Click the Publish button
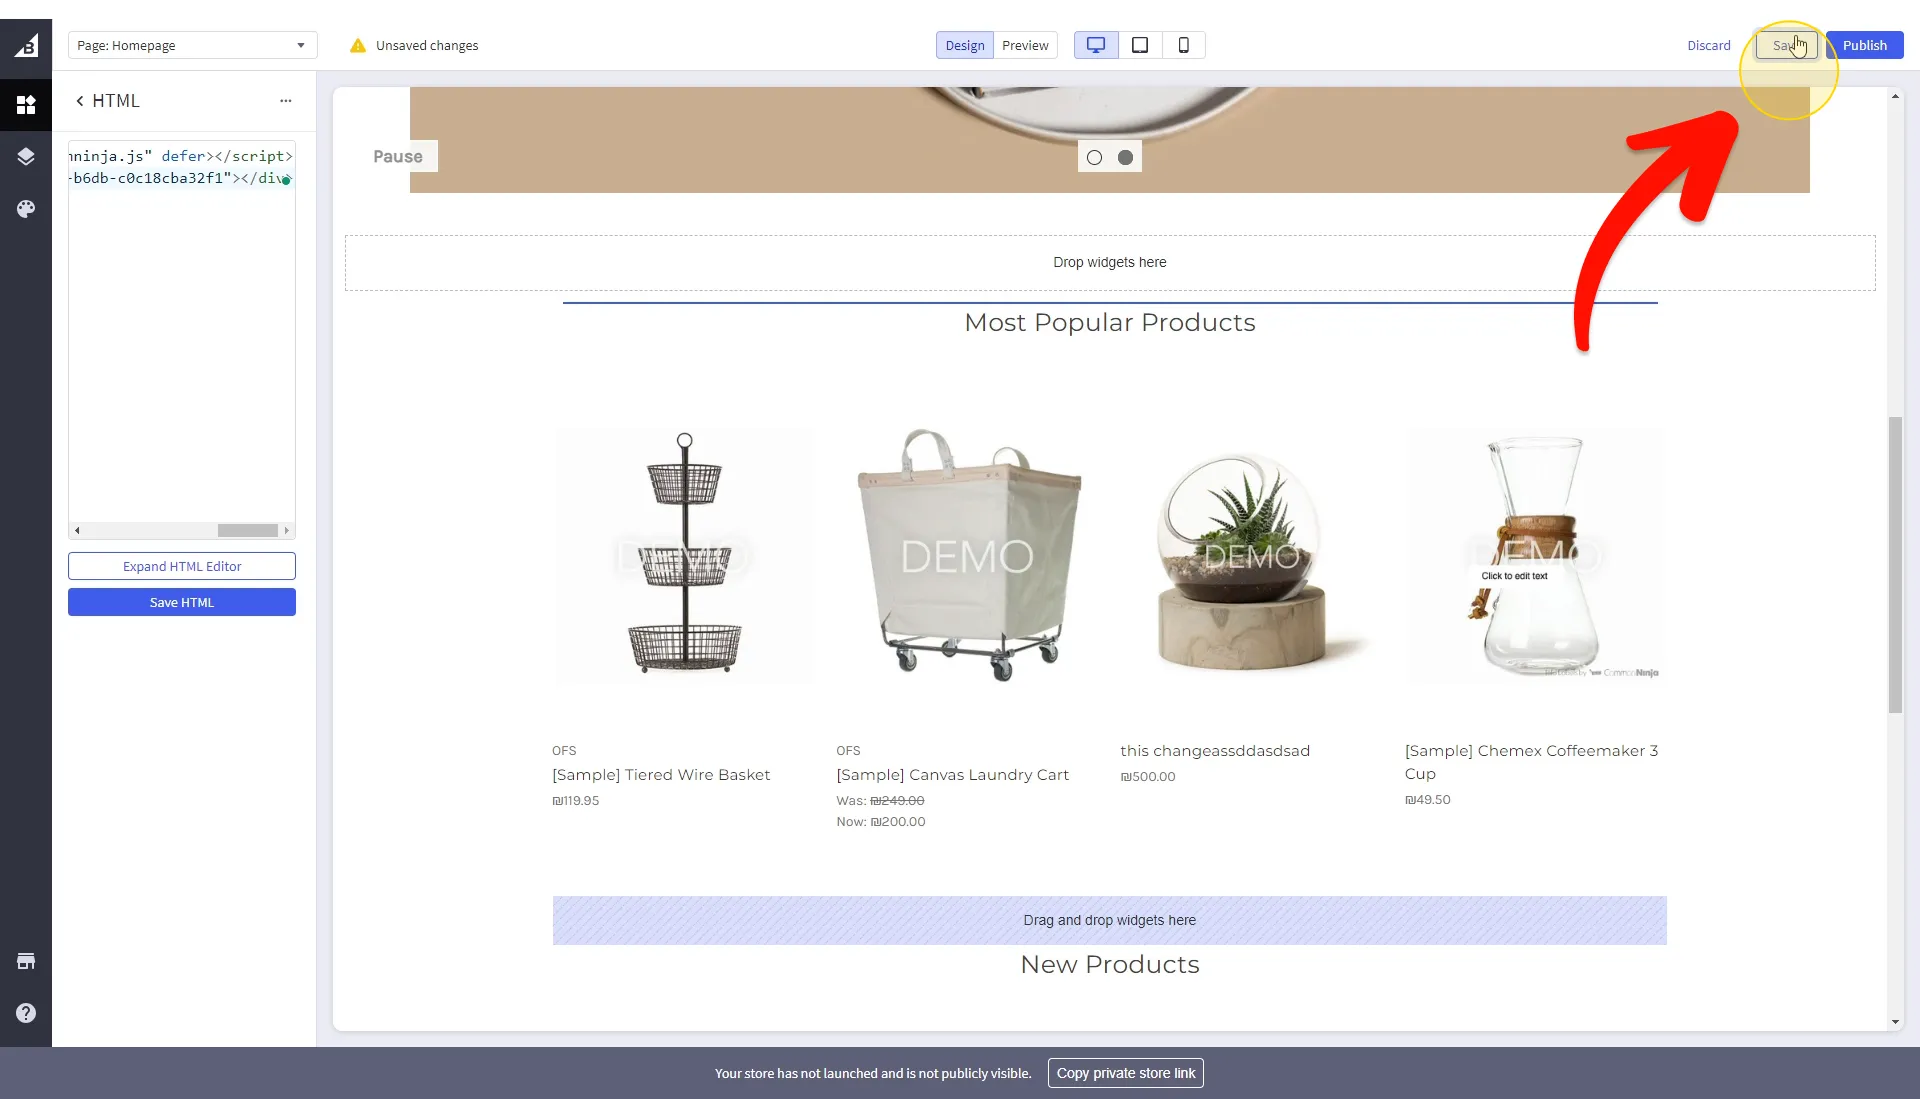The width and height of the screenshot is (1920, 1099). click(1864, 45)
